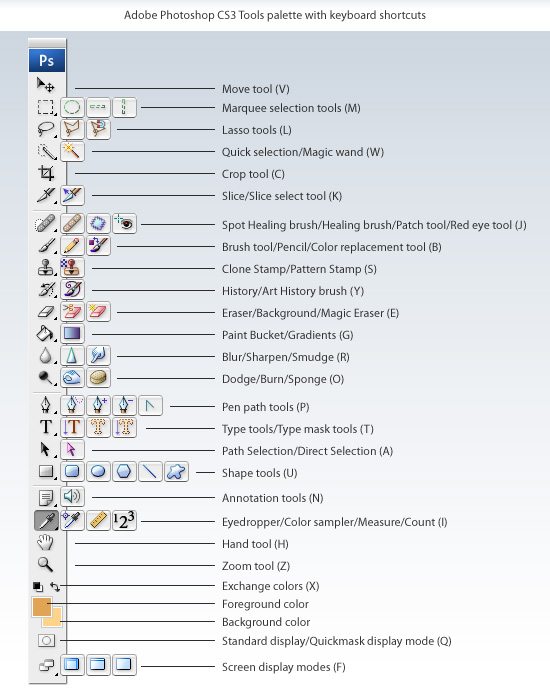Choose the Art History Brush tool
The width and height of the screenshot is (550, 700).
click(72, 290)
